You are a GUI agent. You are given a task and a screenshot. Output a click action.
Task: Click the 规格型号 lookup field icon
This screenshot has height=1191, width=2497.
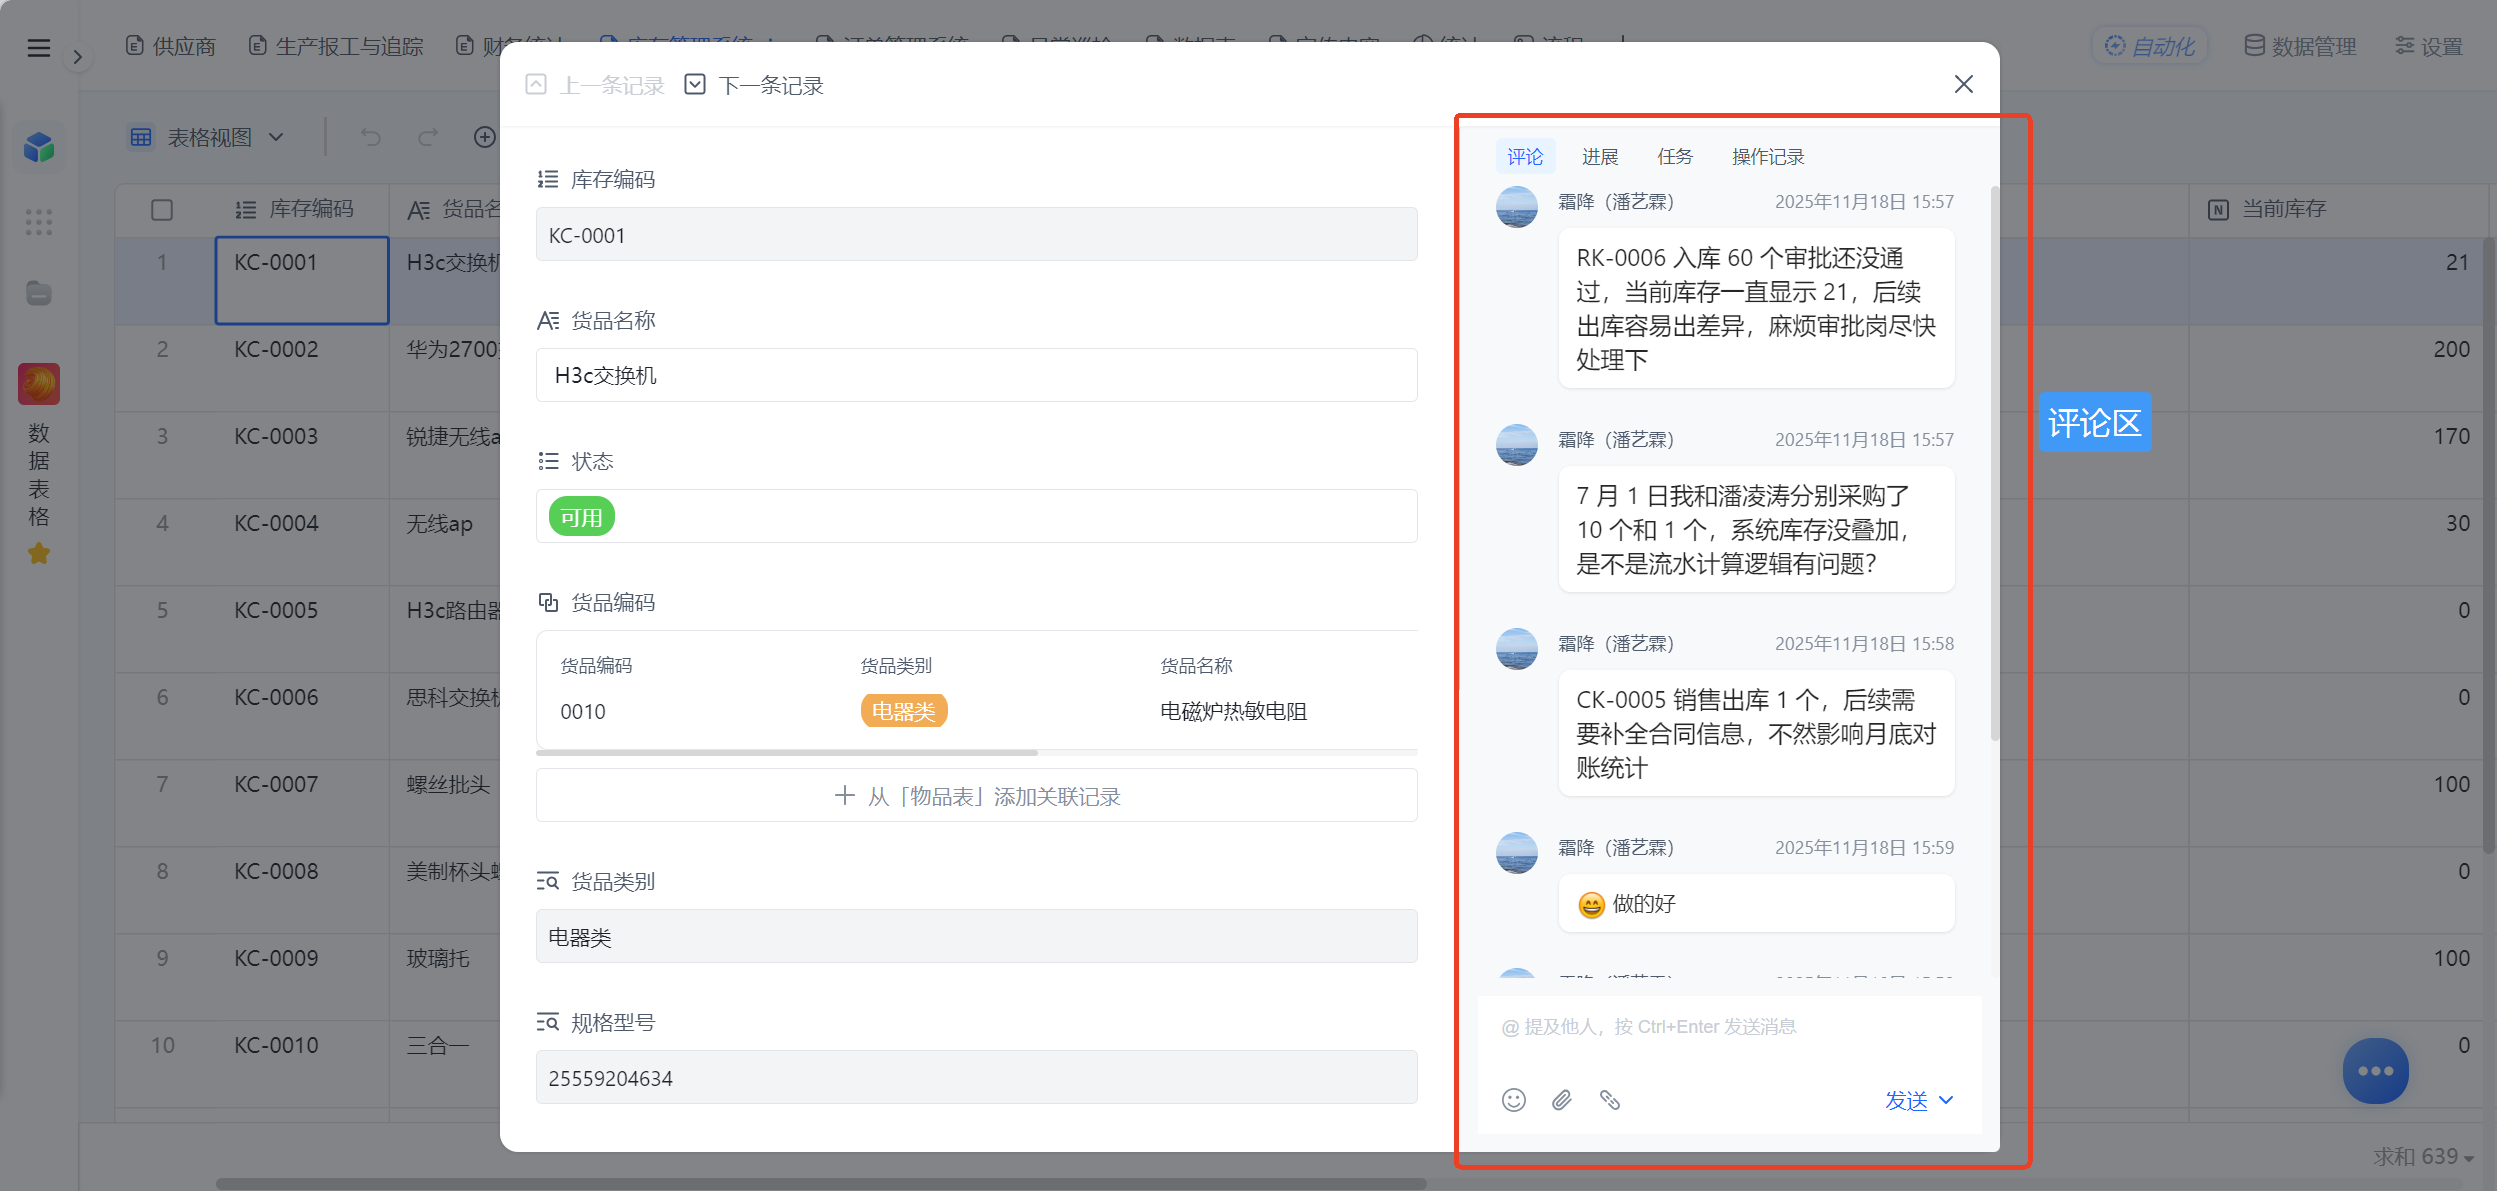548,1022
